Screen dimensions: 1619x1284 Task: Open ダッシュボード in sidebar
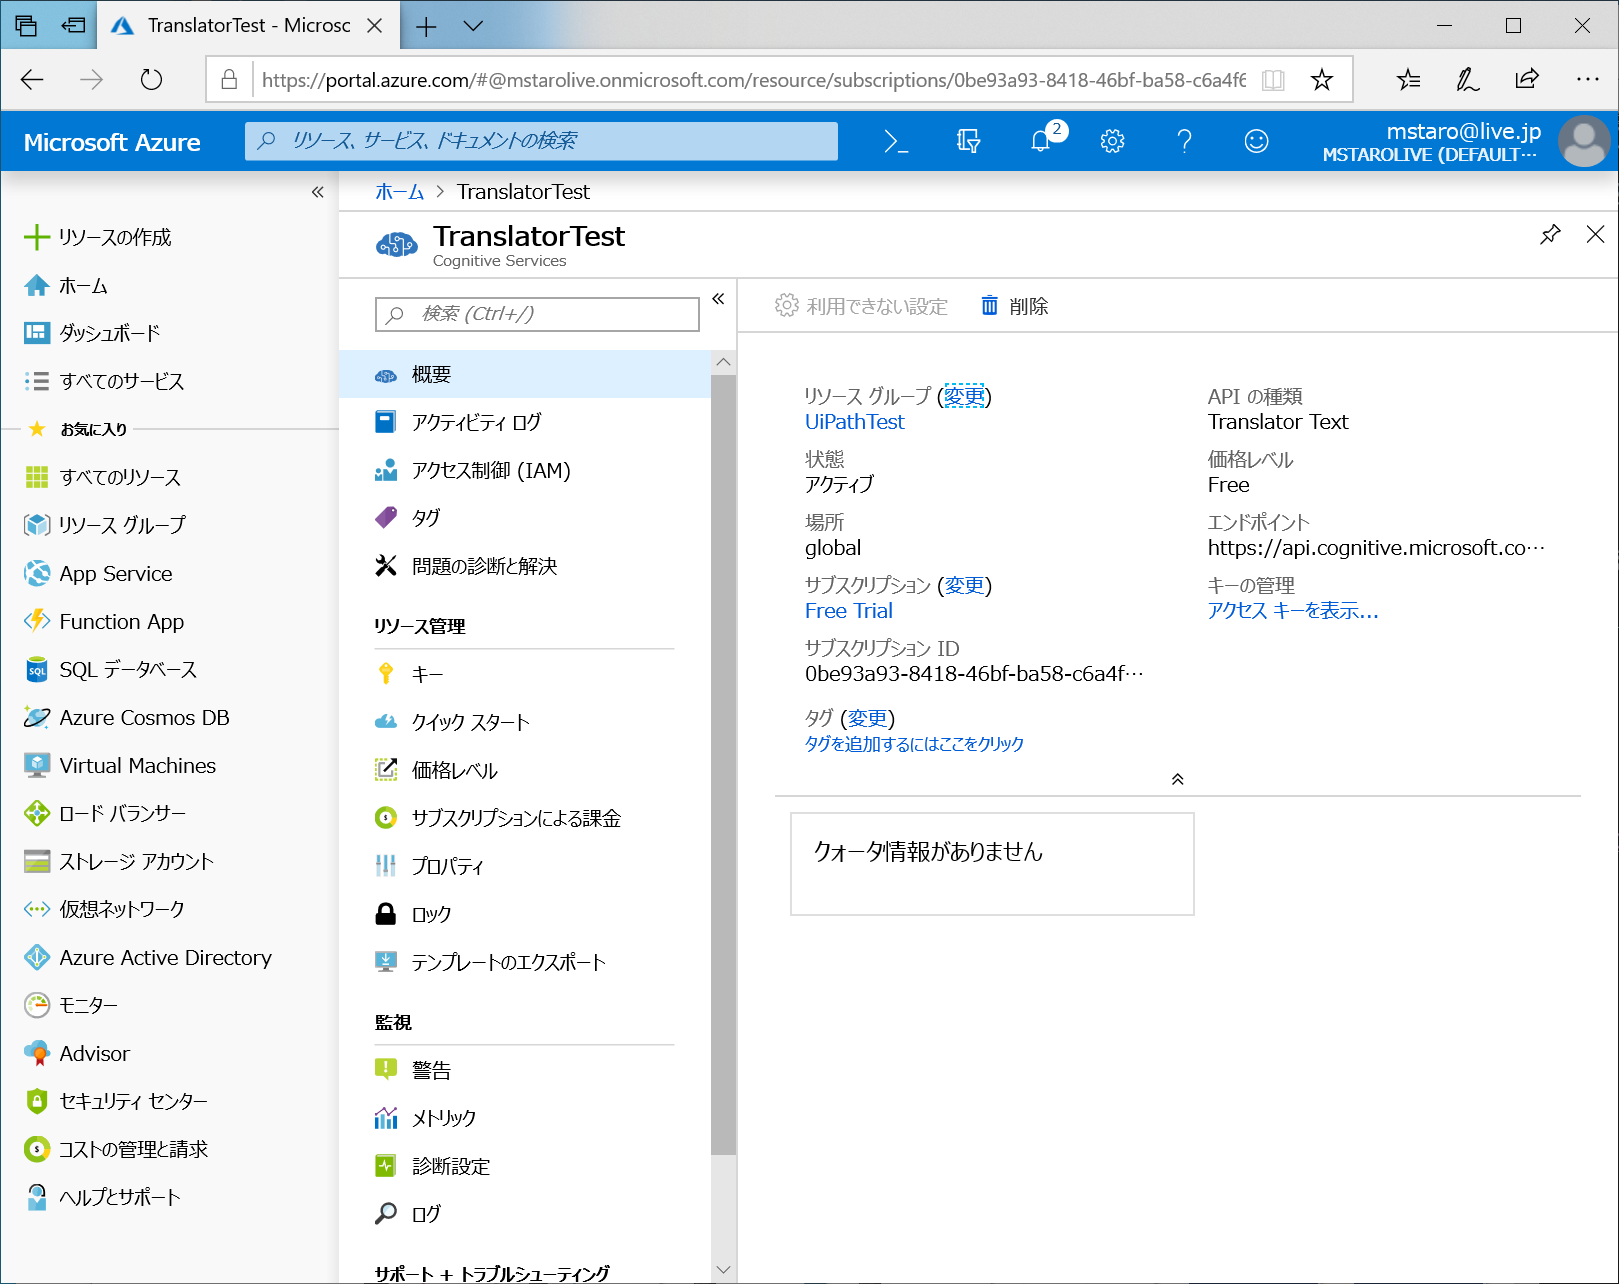pos(170,333)
